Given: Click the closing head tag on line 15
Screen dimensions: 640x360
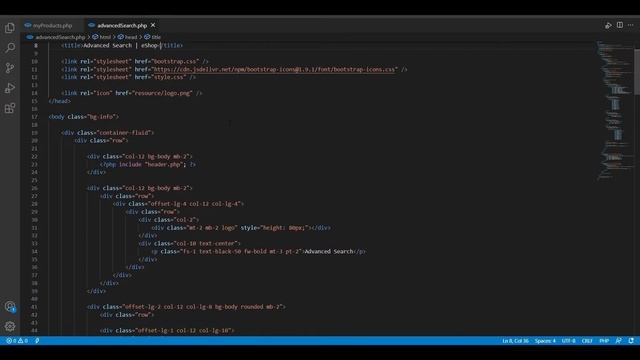Looking at the screenshot, I should click(59, 101).
